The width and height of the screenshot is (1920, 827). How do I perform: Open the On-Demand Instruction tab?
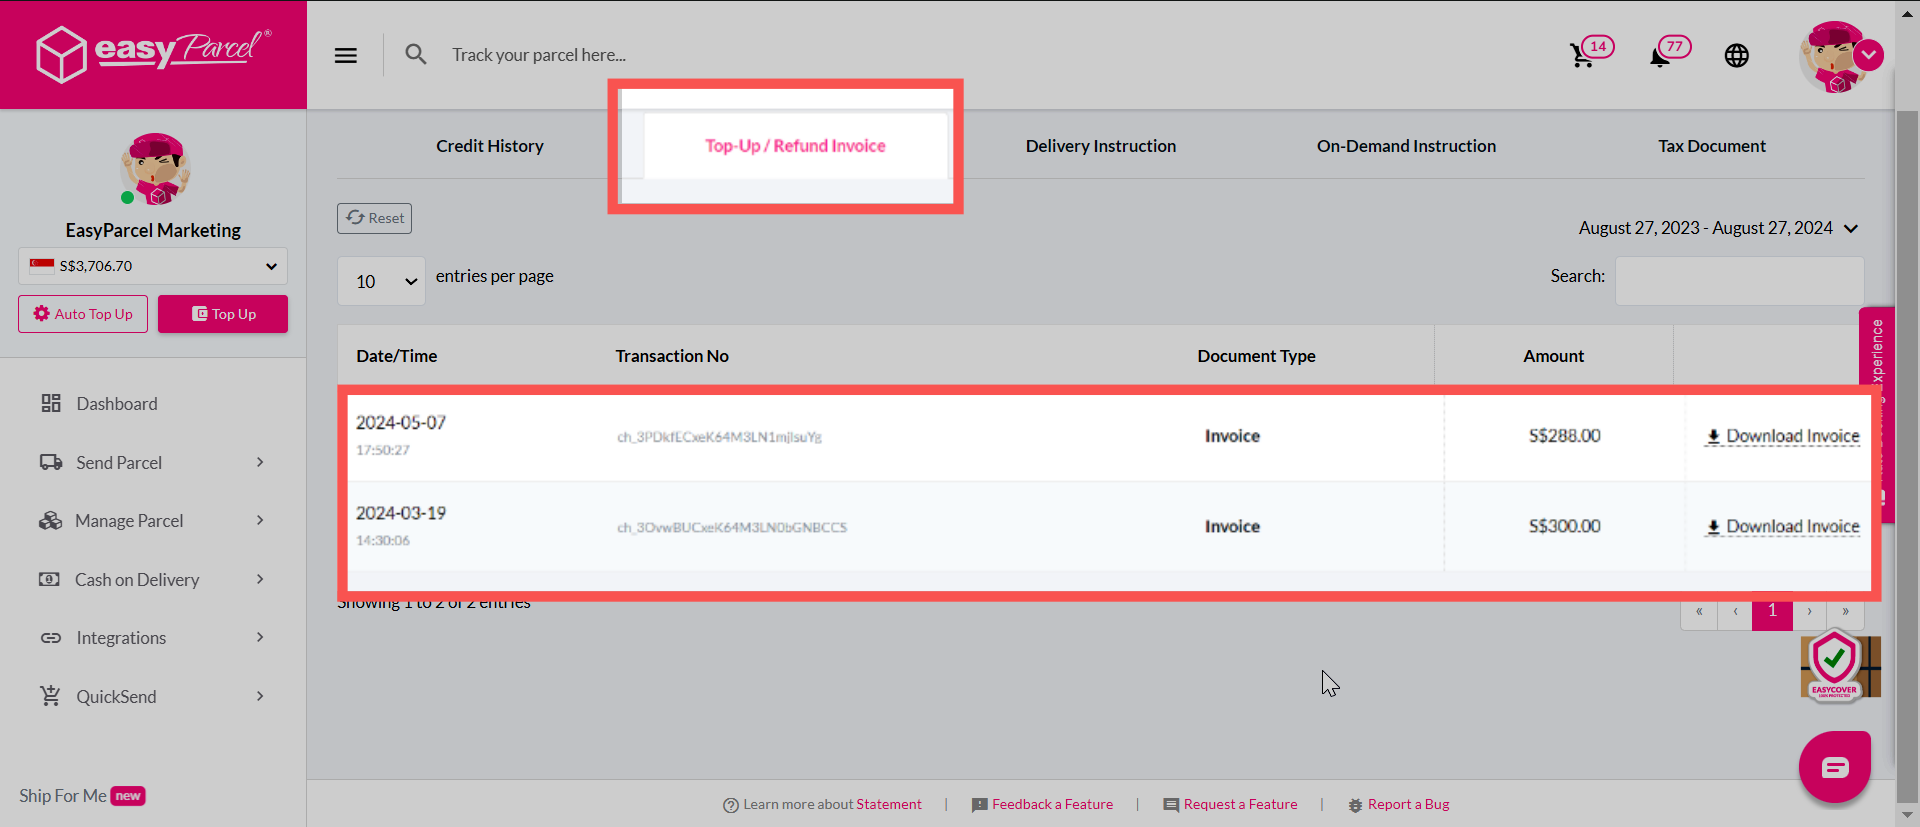click(x=1406, y=146)
